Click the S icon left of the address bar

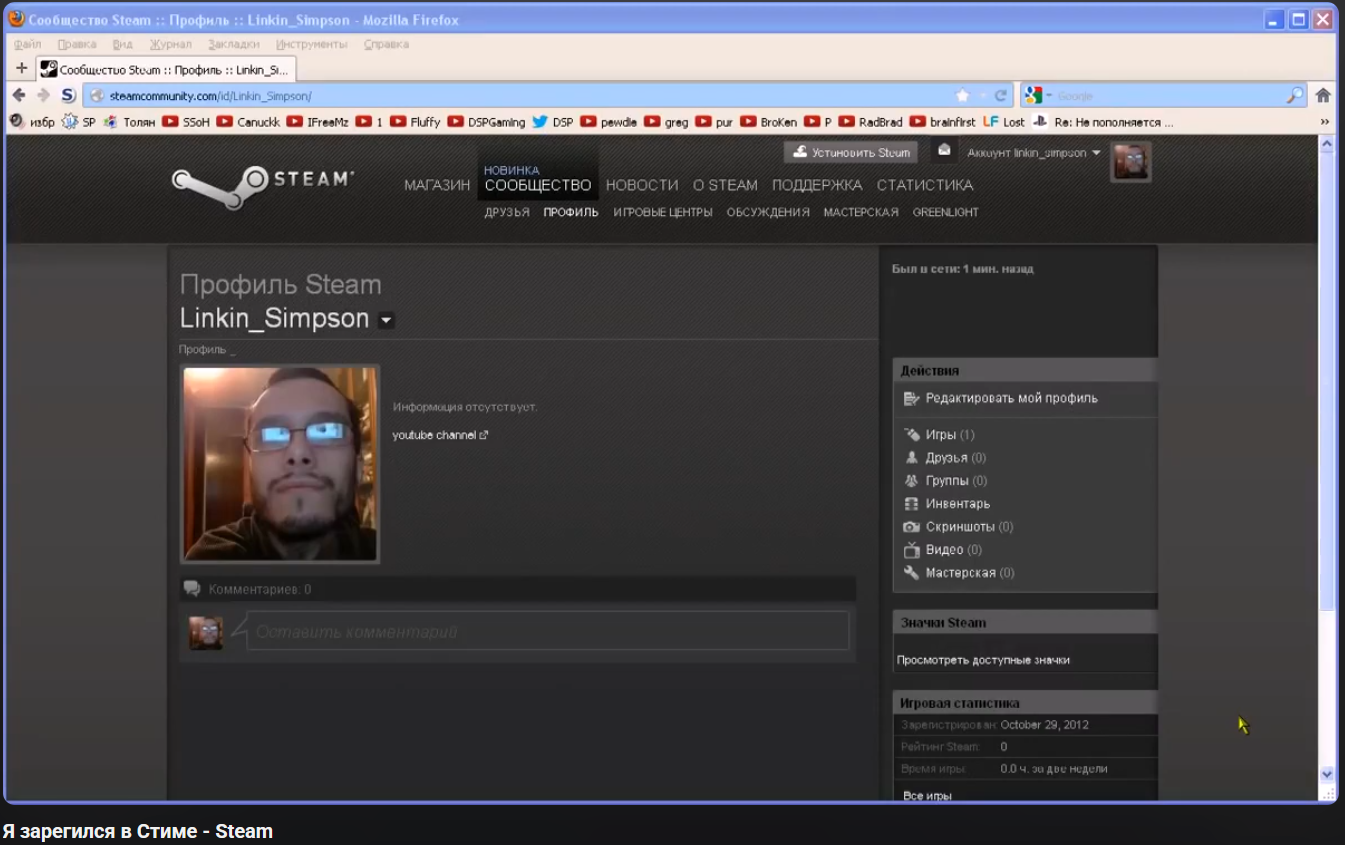pos(68,95)
